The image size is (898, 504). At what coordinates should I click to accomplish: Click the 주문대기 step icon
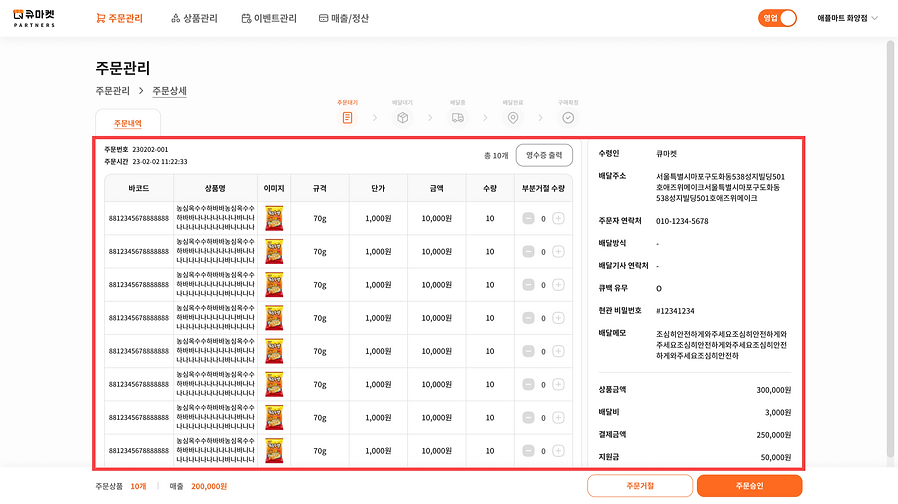click(348, 117)
